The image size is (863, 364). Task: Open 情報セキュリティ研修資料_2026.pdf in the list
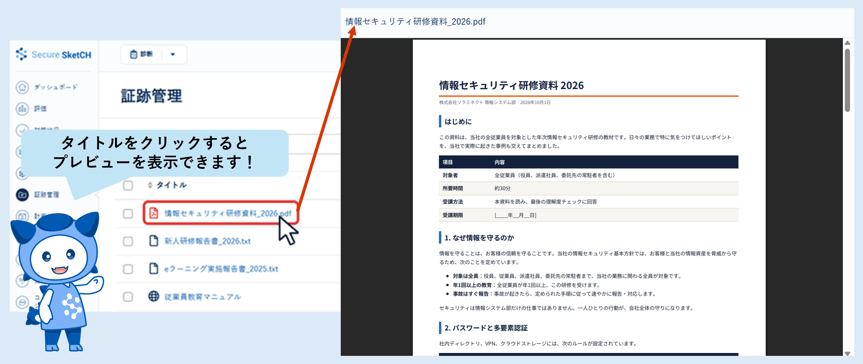click(228, 213)
